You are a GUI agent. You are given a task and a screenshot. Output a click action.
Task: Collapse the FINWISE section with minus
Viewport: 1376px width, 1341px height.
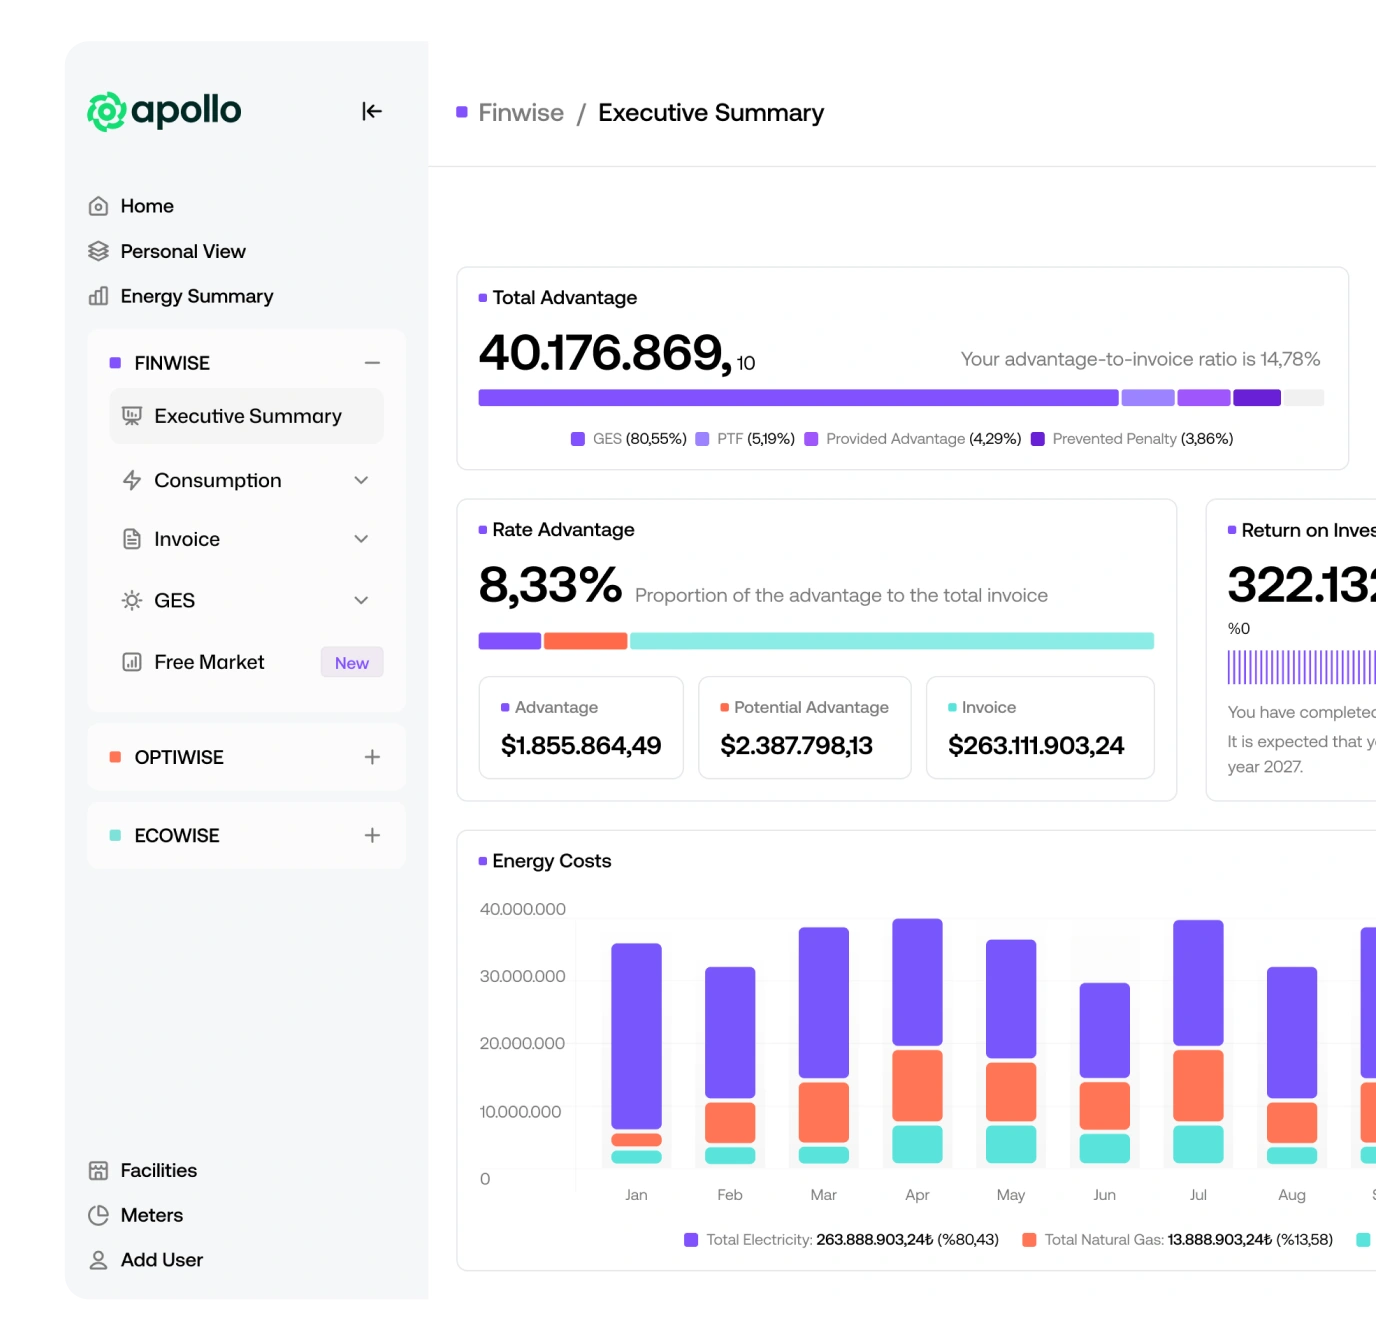pos(372,363)
